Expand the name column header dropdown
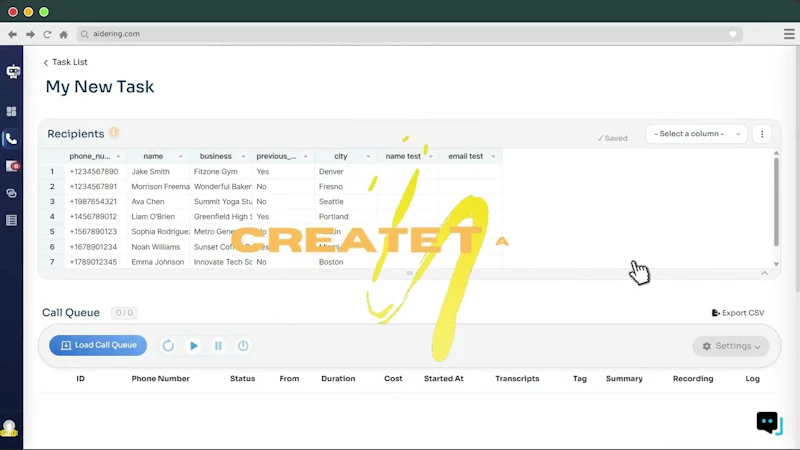 tap(181, 157)
